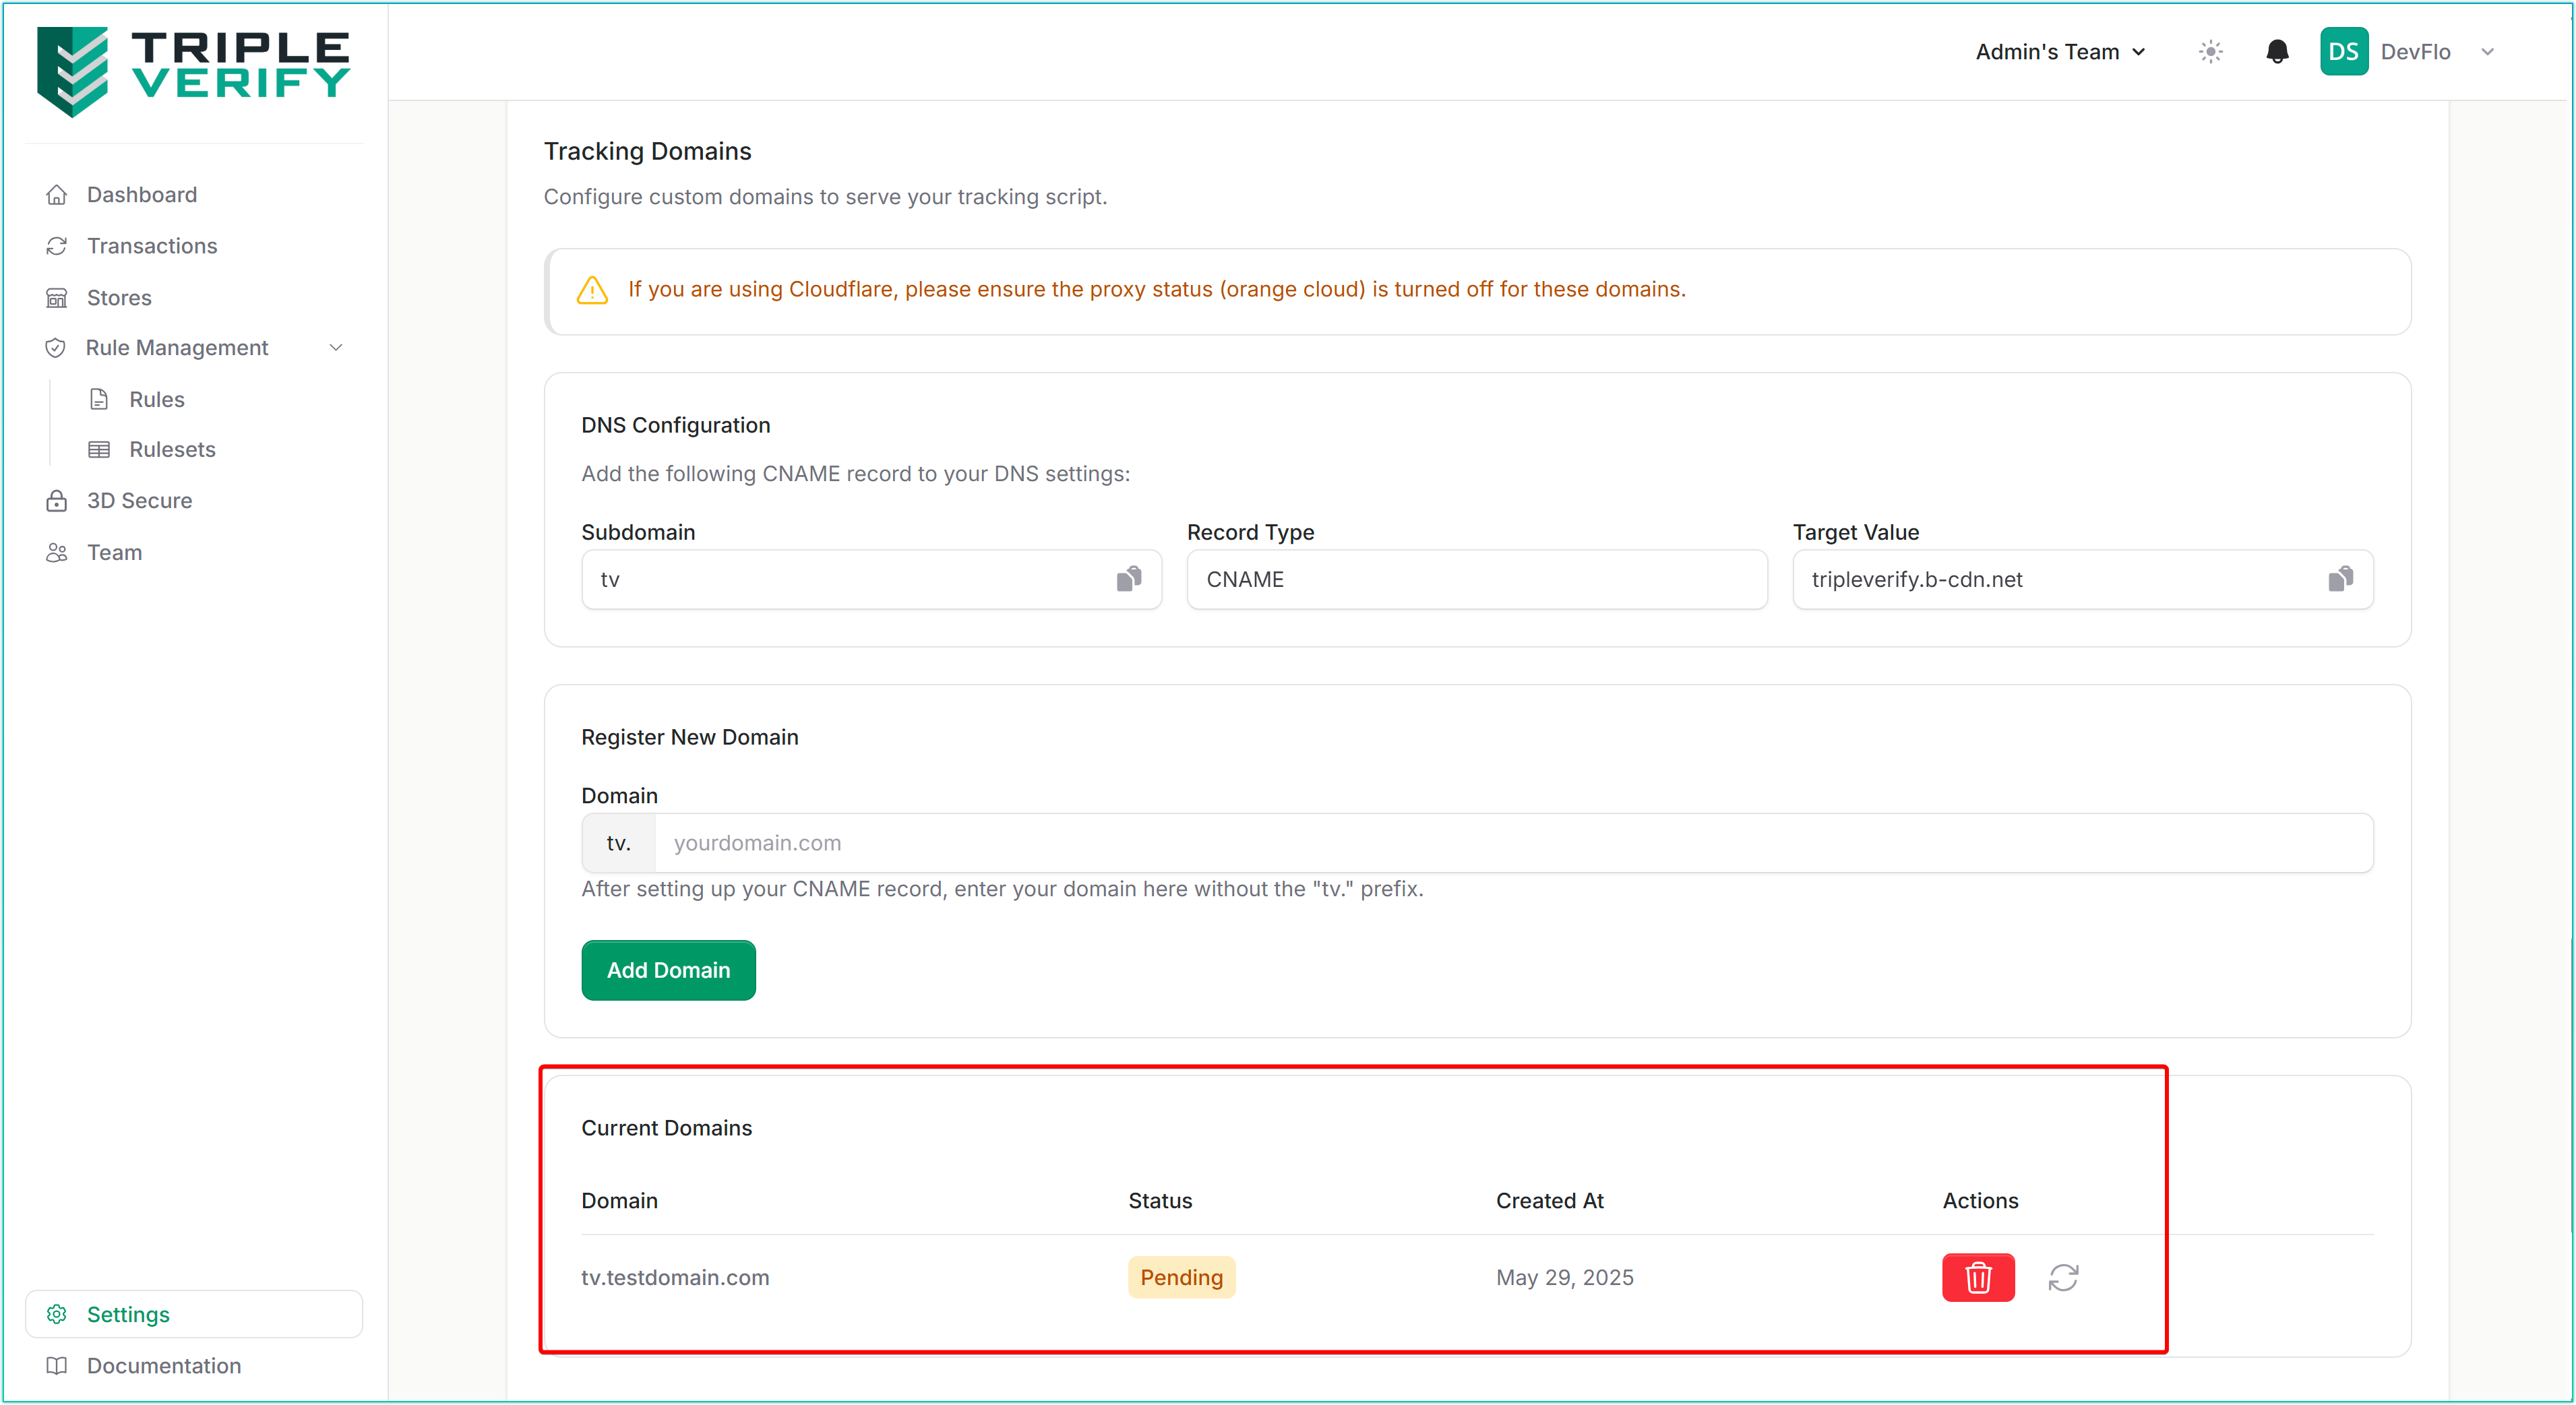
Task: Open the Documentation link
Action: point(163,1366)
